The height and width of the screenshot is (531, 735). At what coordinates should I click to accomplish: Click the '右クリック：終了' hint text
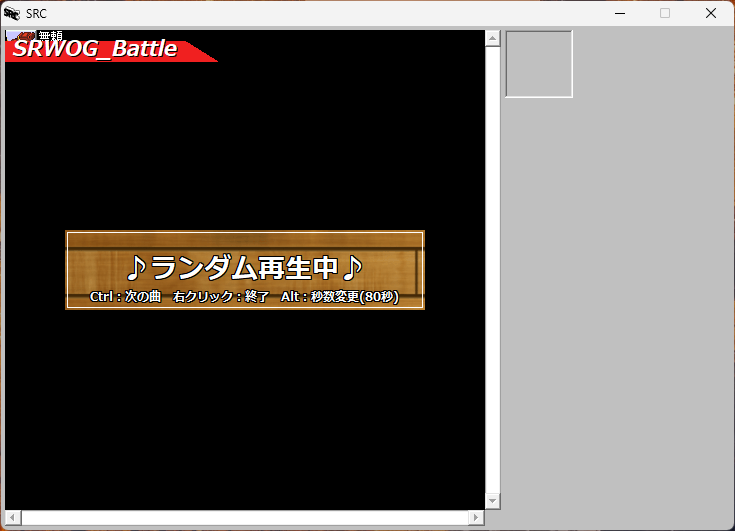(x=221, y=297)
